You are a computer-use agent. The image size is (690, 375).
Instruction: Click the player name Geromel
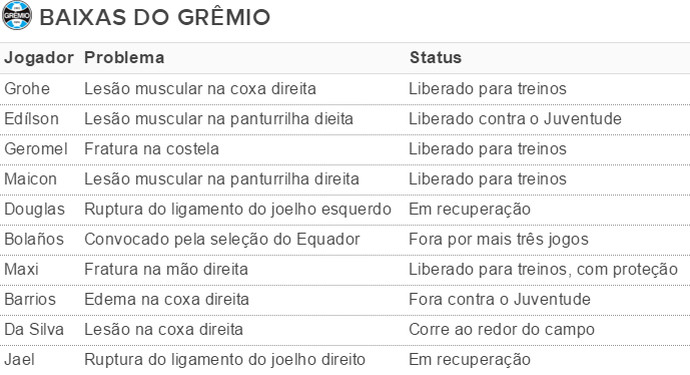click(x=36, y=149)
